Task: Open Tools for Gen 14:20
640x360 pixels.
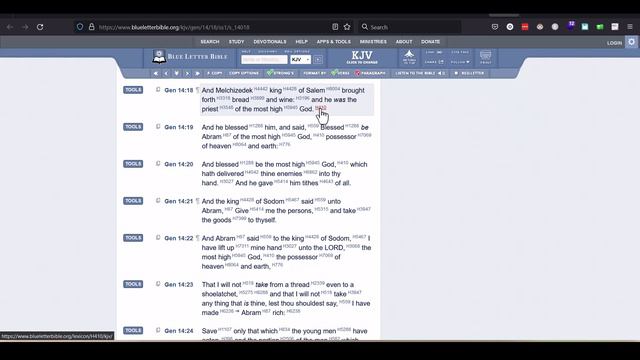Action: click(x=133, y=164)
